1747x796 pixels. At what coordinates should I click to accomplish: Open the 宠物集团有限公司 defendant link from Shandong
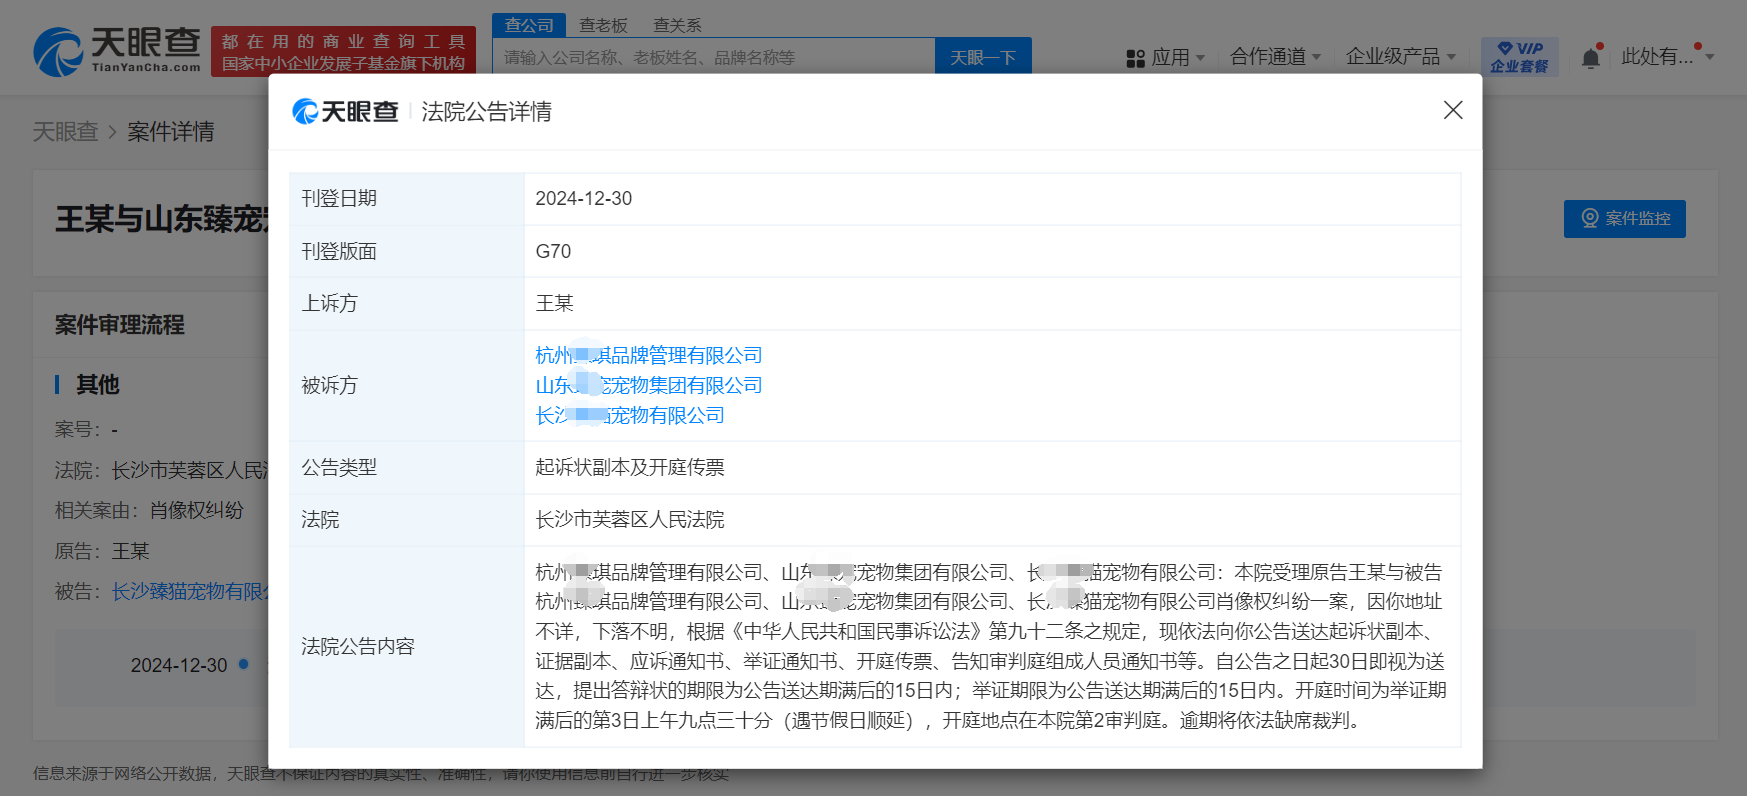click(x=649, y=386)
